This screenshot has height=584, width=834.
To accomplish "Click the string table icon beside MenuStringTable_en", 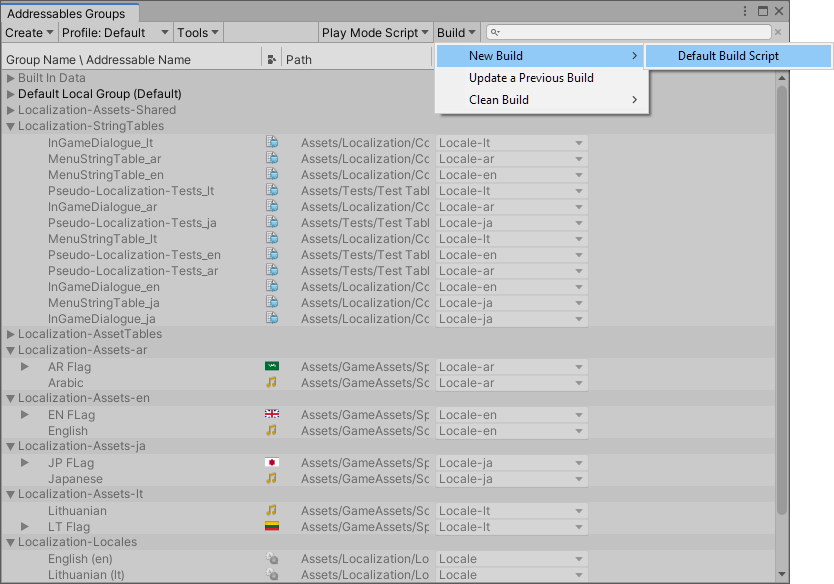I will pos(272,174).
